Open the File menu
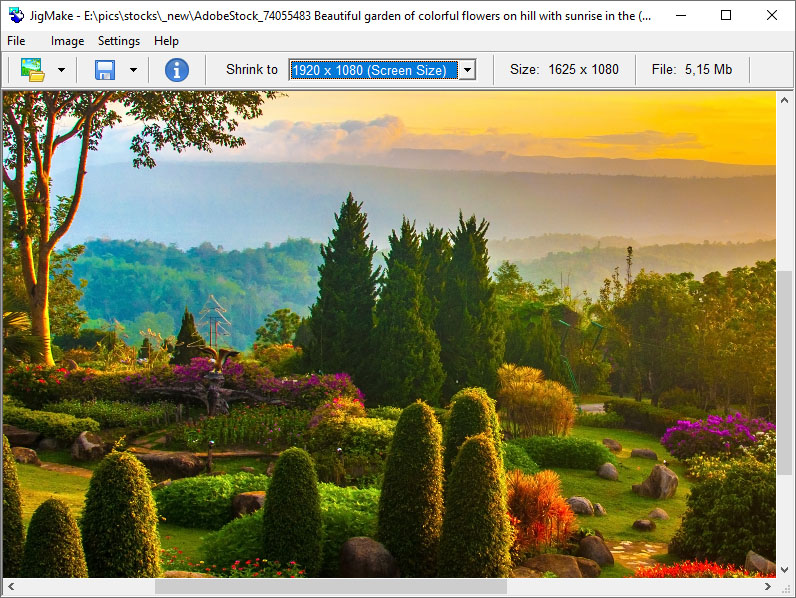 [16, 41]
